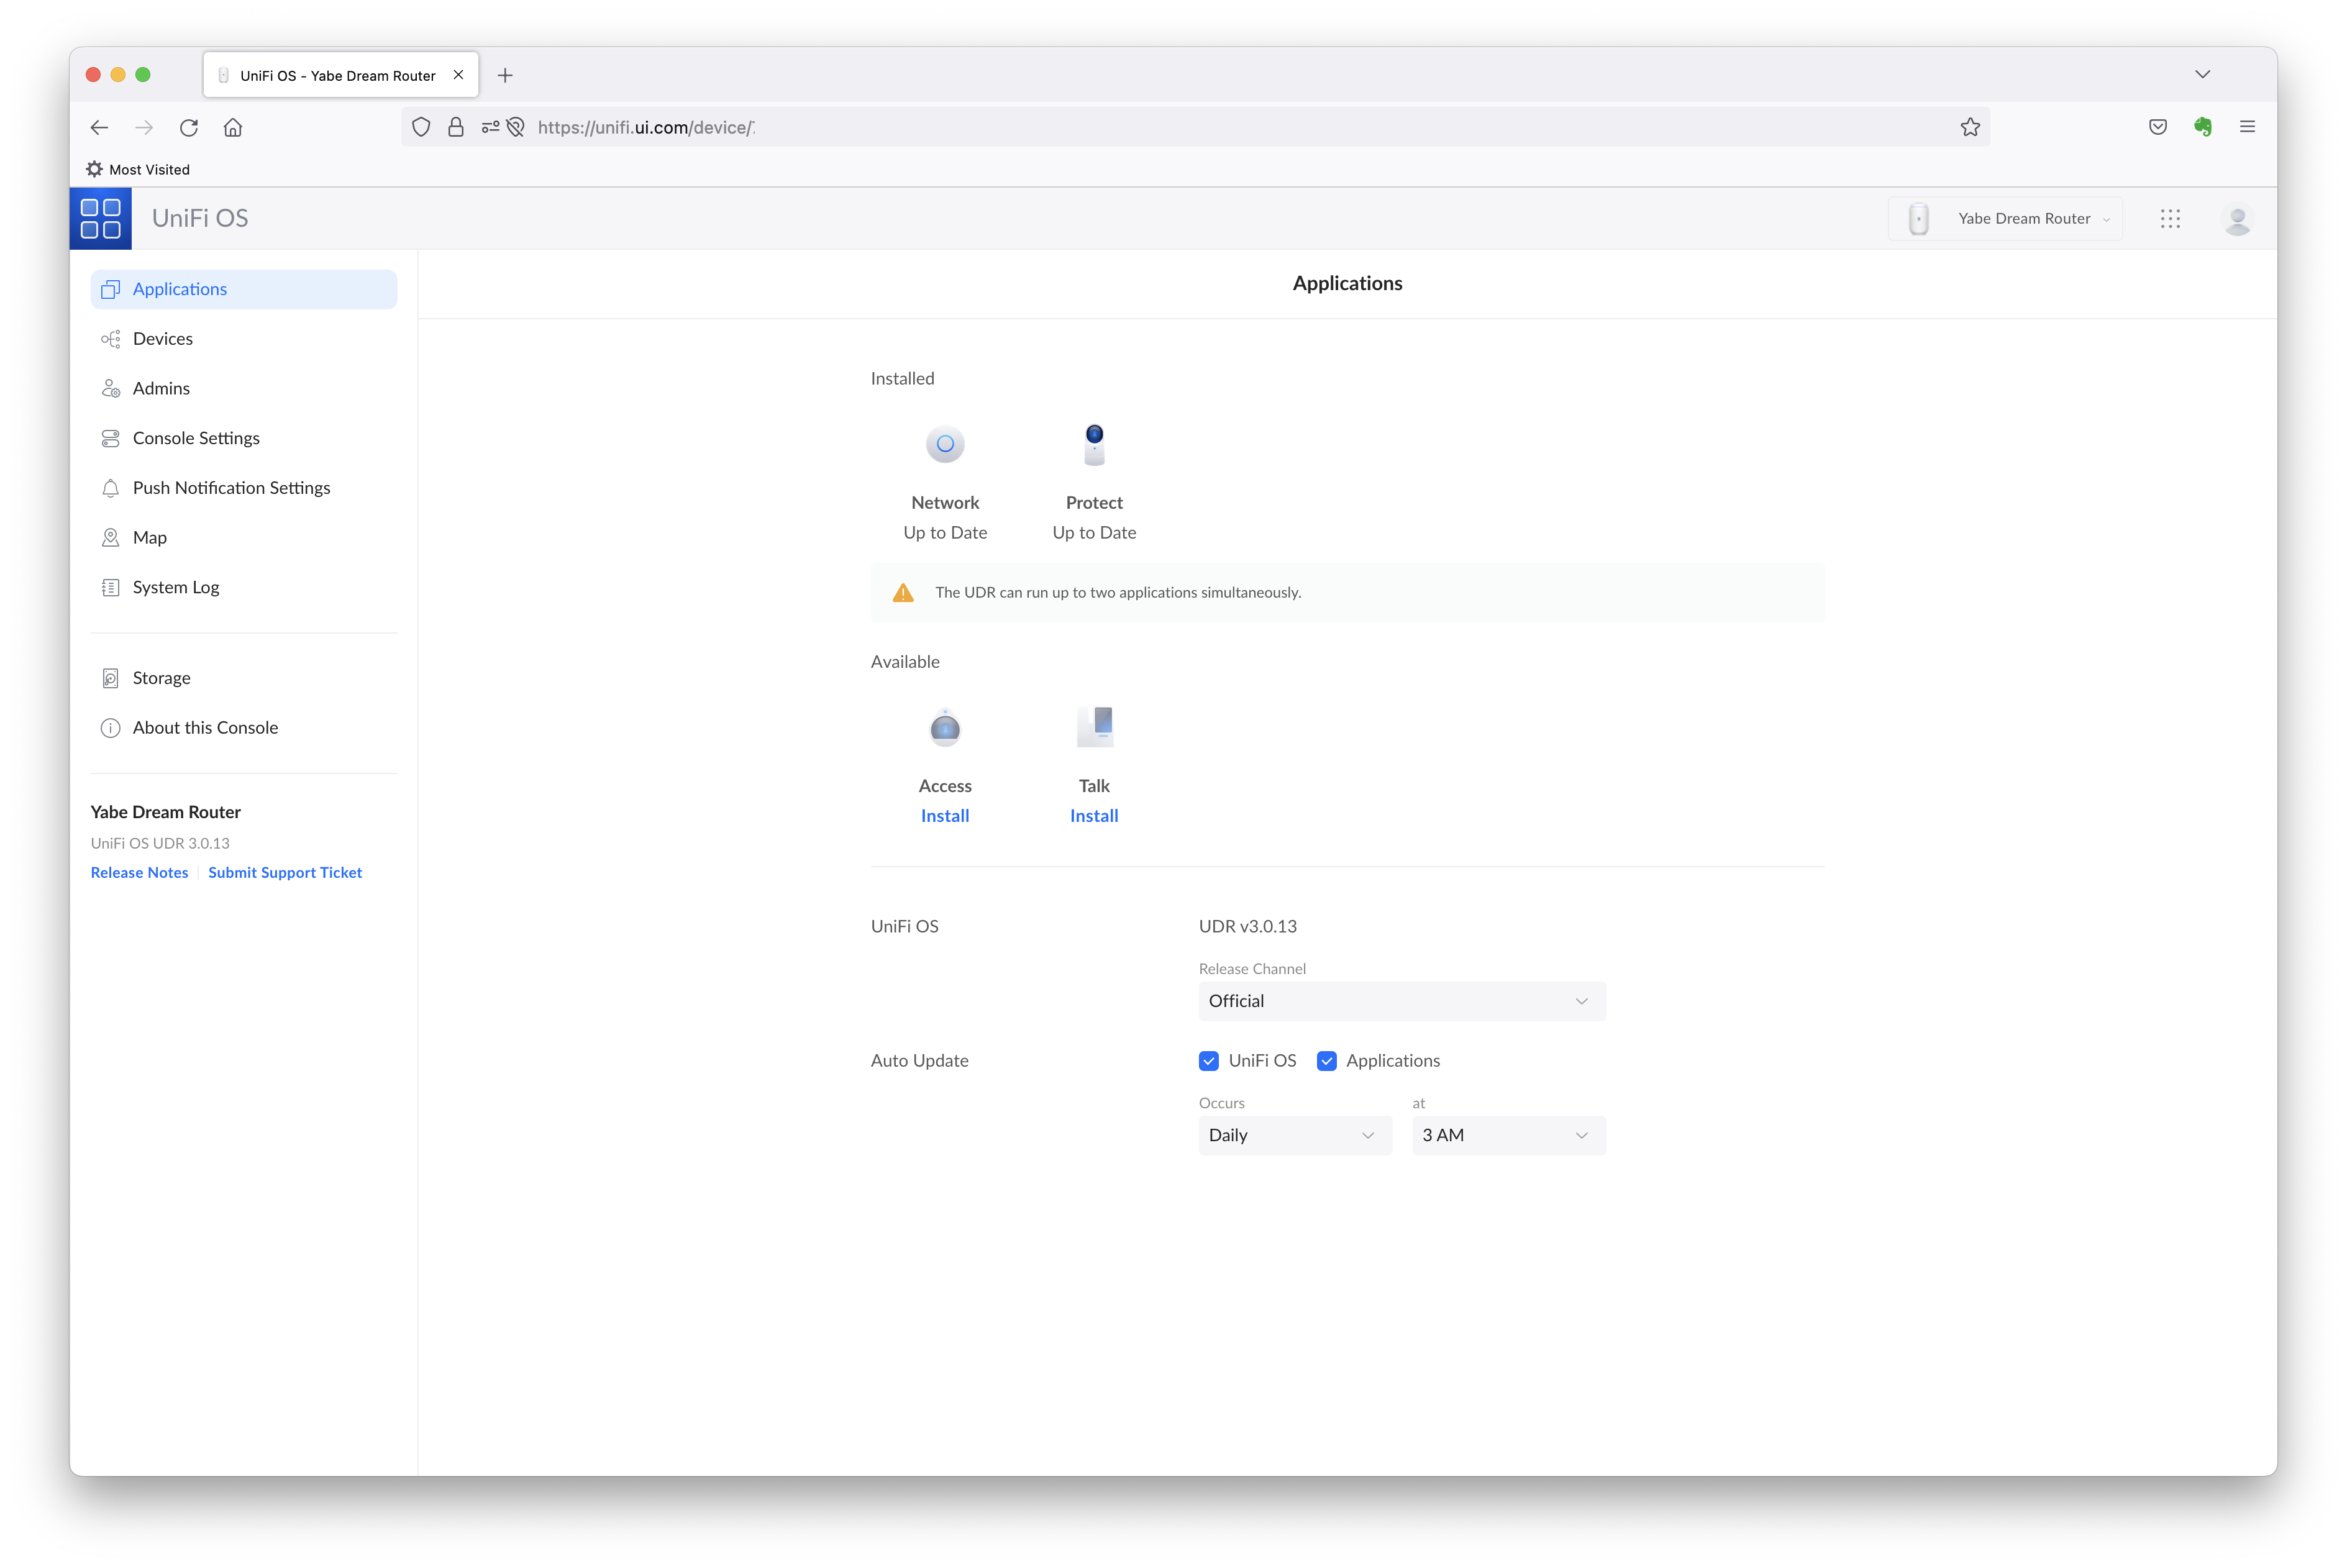The image size is (2347, 1568).
Task: Open the Most Visited bookmarks folder
Action: (138, 169)
